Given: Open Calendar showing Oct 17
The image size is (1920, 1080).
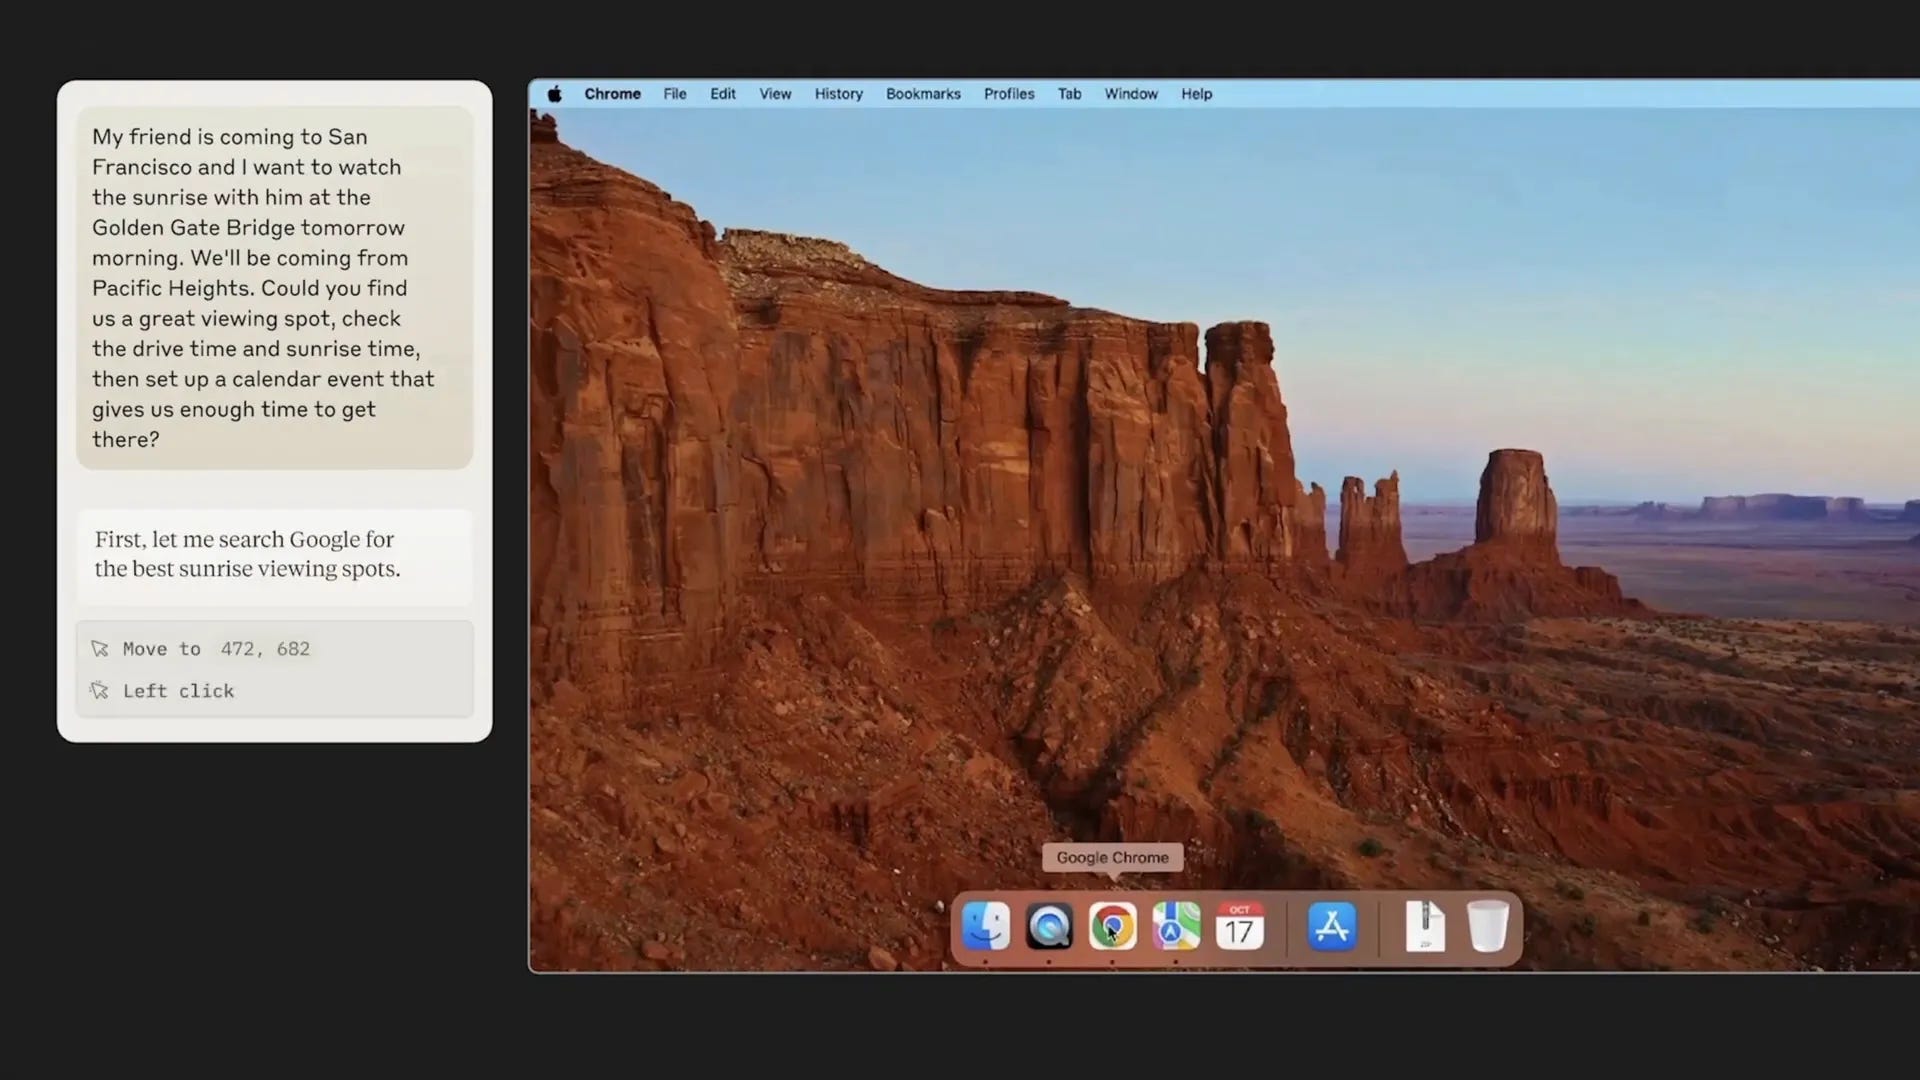Looking at the screenshot, I should 1239,927.
